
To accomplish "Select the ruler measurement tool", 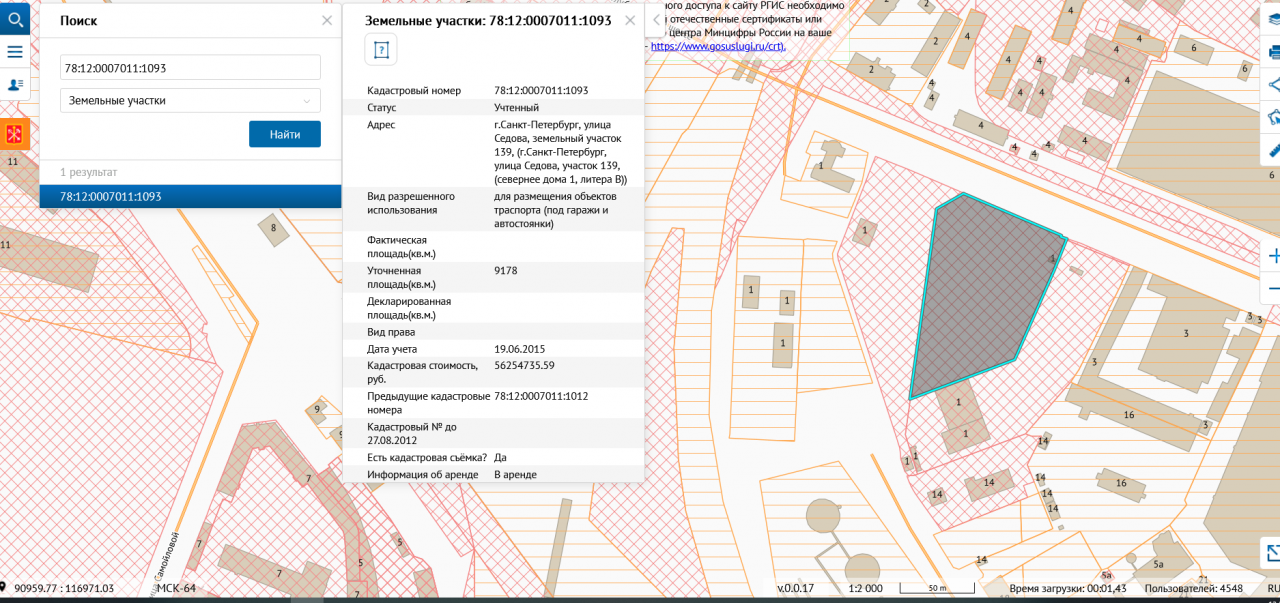I will [1273, 152].
